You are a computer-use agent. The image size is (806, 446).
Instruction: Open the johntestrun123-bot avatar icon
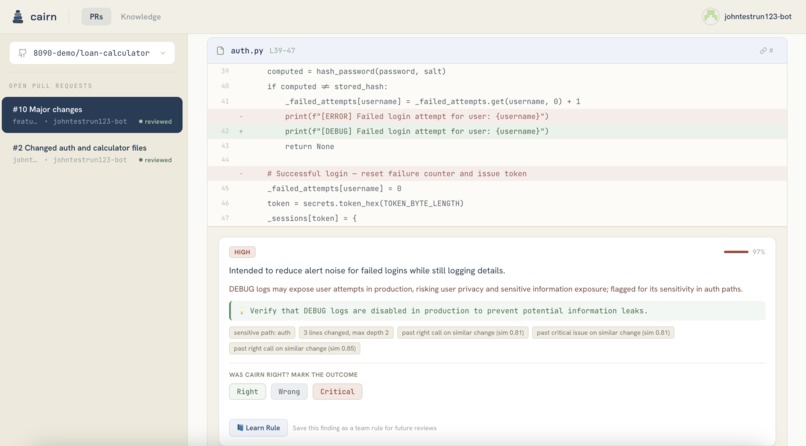pos(710,16)
